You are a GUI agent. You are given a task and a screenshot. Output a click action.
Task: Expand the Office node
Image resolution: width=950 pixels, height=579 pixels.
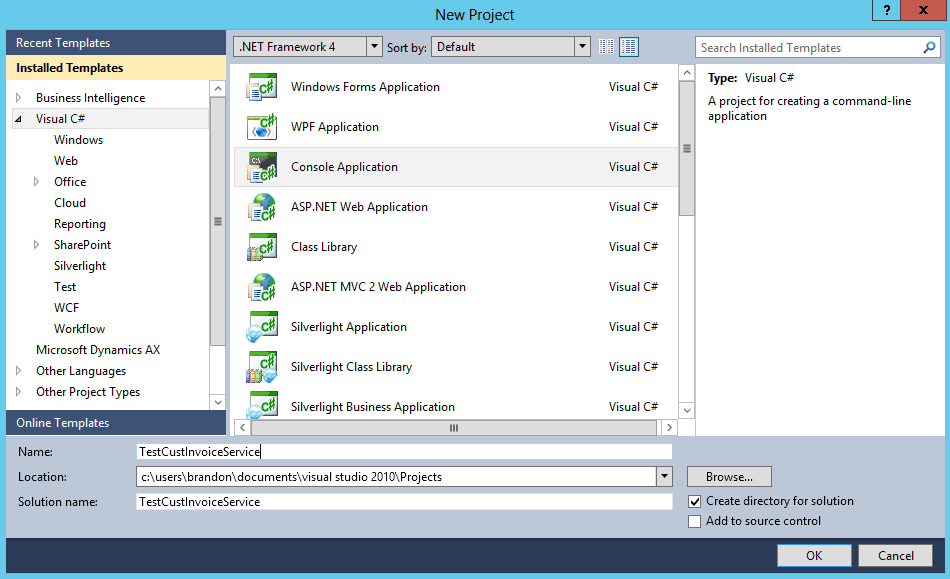tap(36, 182)
